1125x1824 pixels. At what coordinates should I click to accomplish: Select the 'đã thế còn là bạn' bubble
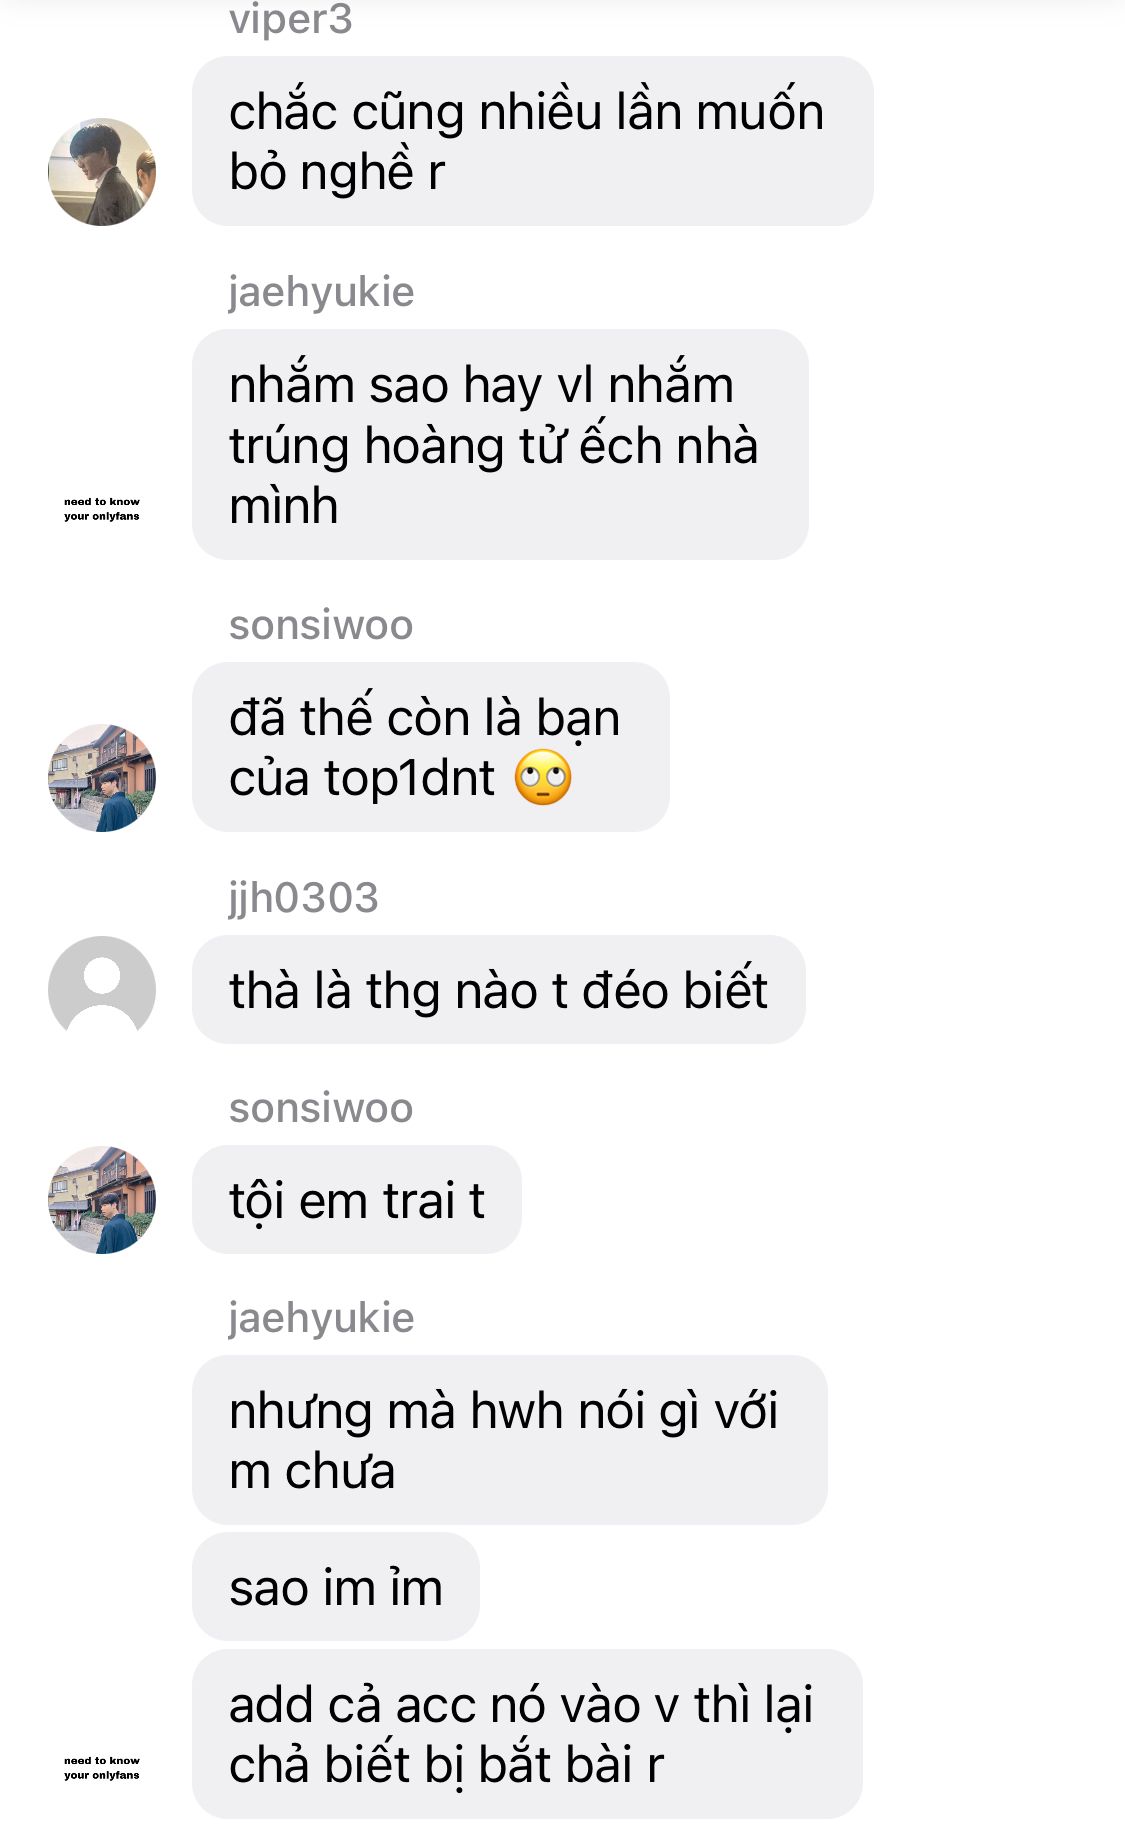[x=430, y=747]
